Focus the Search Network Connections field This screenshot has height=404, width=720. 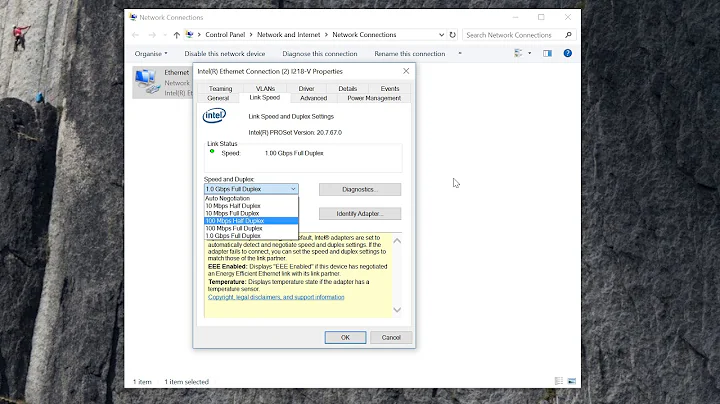[513, 35]
